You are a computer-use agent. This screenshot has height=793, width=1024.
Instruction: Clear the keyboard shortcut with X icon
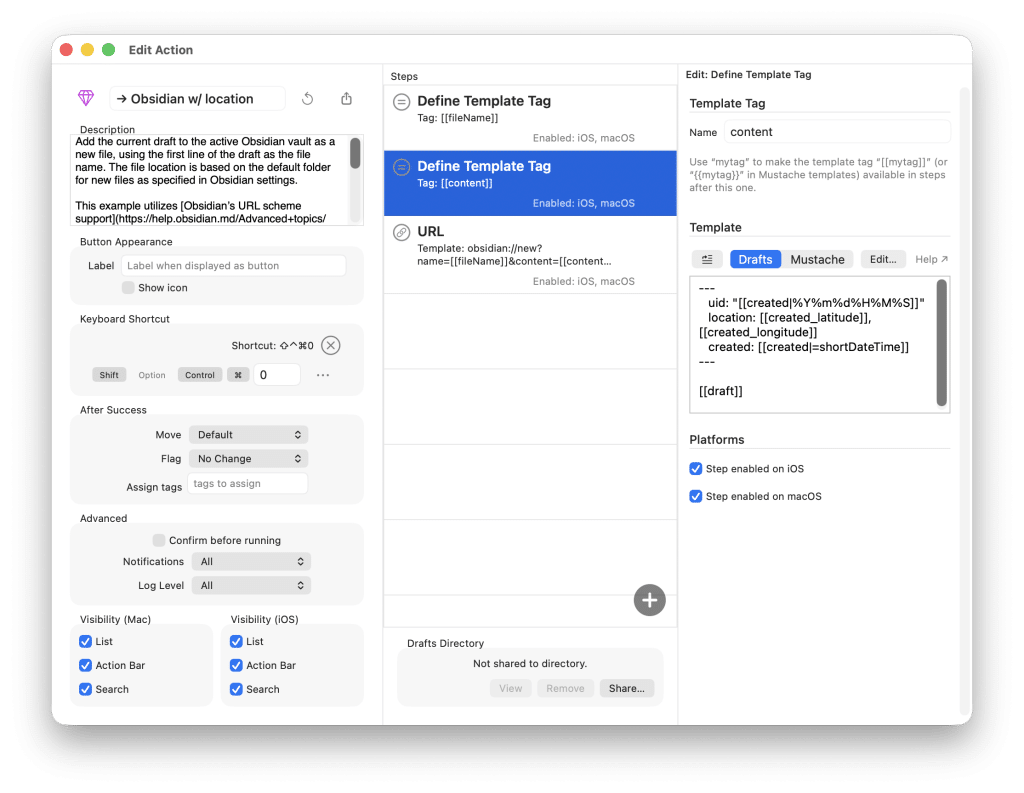(x=330, y=346)
